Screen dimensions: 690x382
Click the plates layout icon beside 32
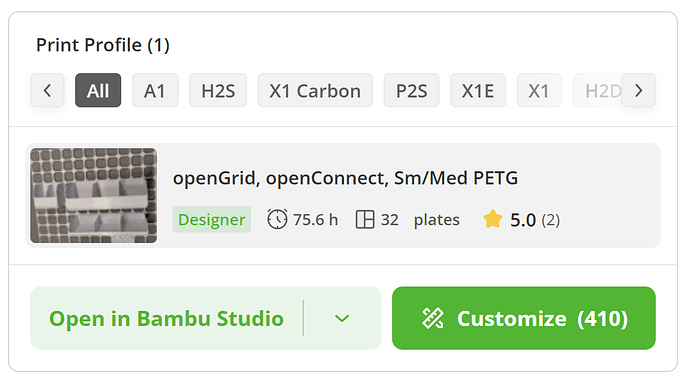pos(365,219)
